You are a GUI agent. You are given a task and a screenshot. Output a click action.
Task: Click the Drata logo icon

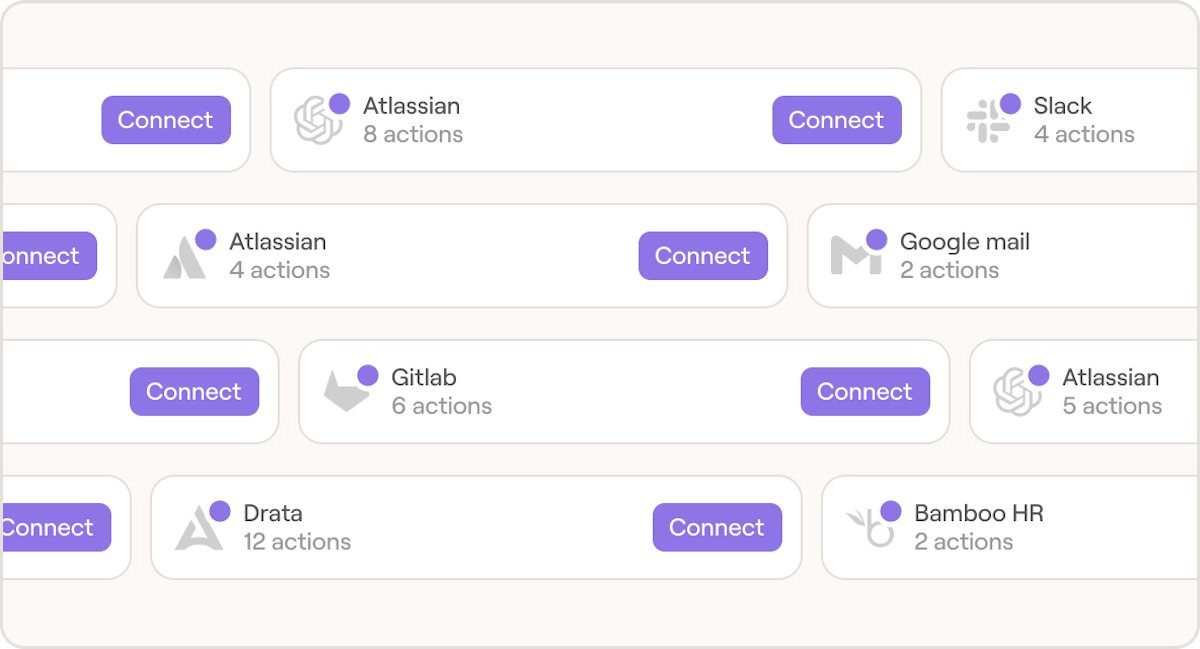198,528
